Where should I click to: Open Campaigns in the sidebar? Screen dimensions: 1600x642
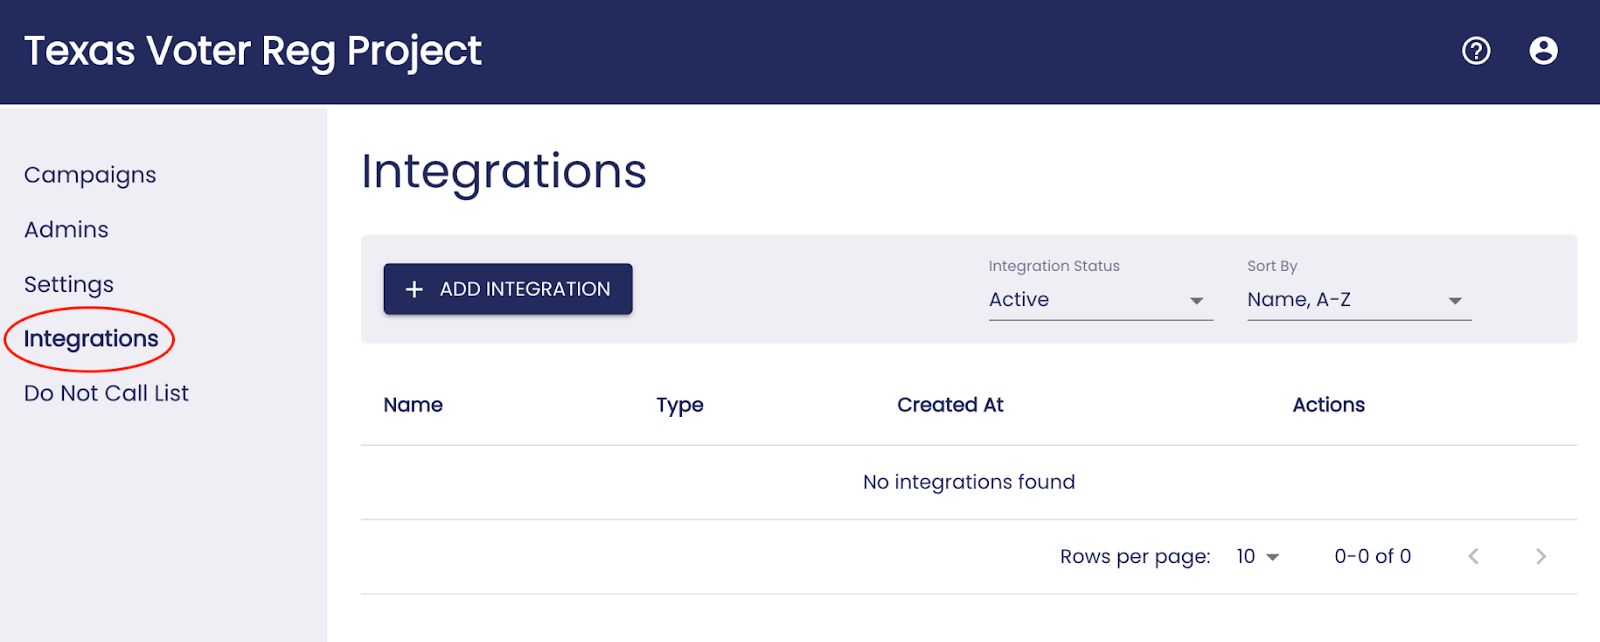pos(90,175)
